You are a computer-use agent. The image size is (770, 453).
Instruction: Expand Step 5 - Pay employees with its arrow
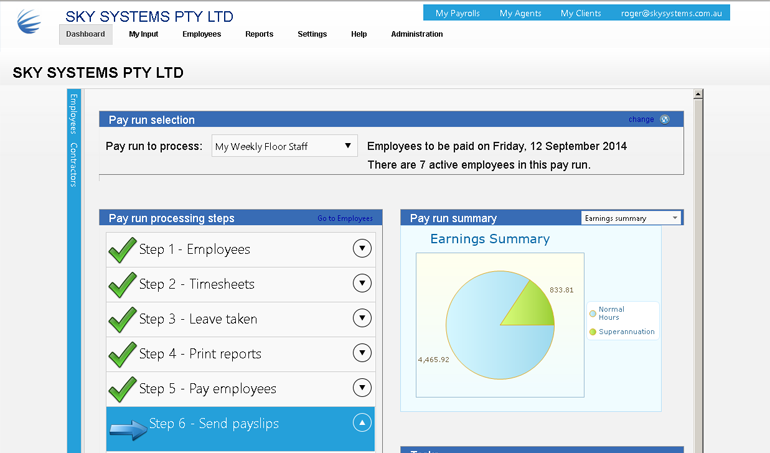coord(362,388)
